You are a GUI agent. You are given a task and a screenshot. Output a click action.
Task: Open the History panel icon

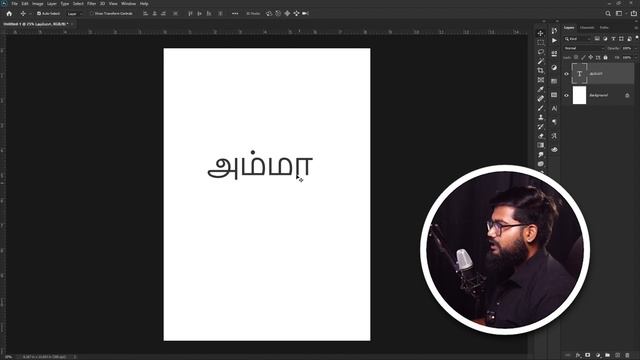point(554,31)
